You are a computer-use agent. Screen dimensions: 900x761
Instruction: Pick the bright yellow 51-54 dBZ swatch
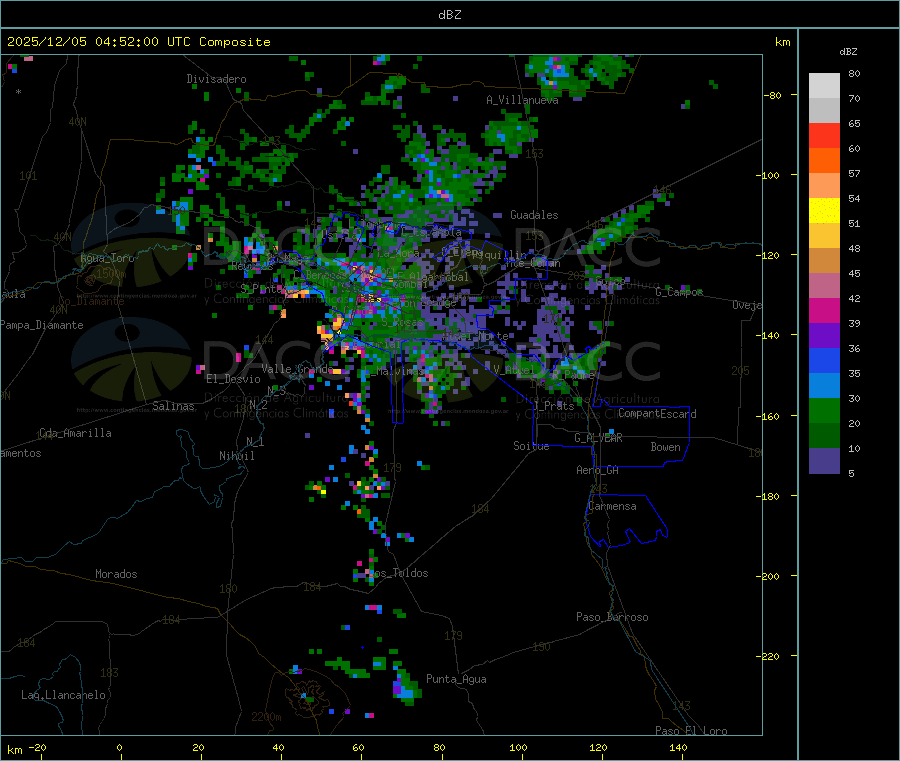coord(824,211)
